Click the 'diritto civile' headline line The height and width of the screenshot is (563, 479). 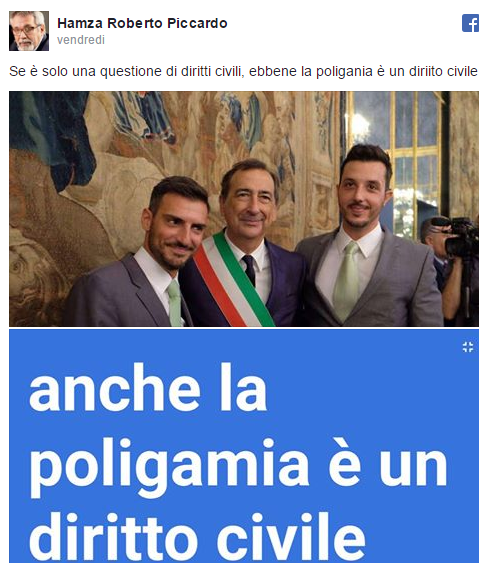pyautogui.click(x=197, y=539)
